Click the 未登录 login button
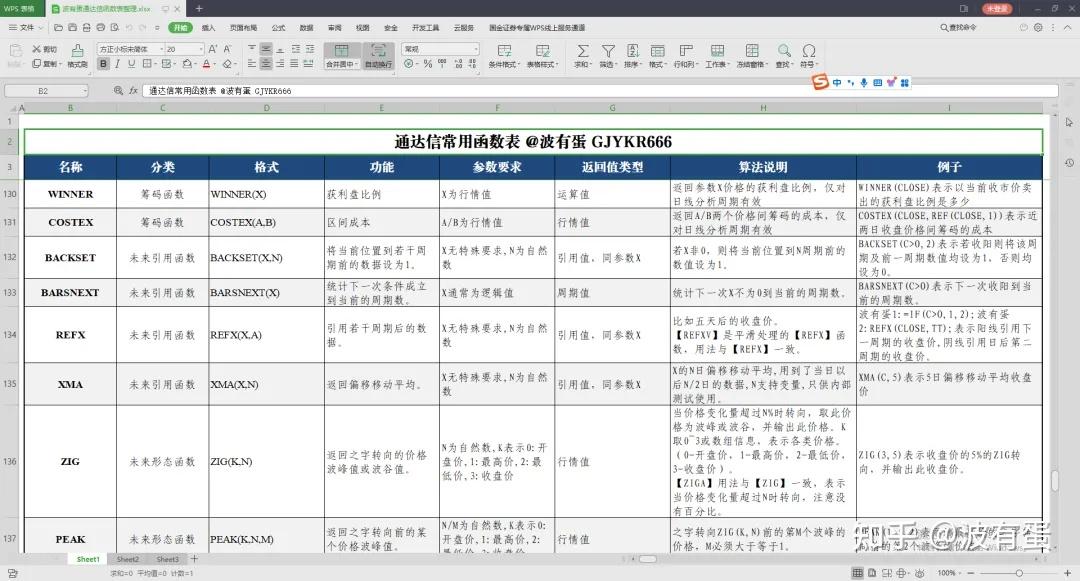This screenshot has height=581, width=1080. coord(997,8)
